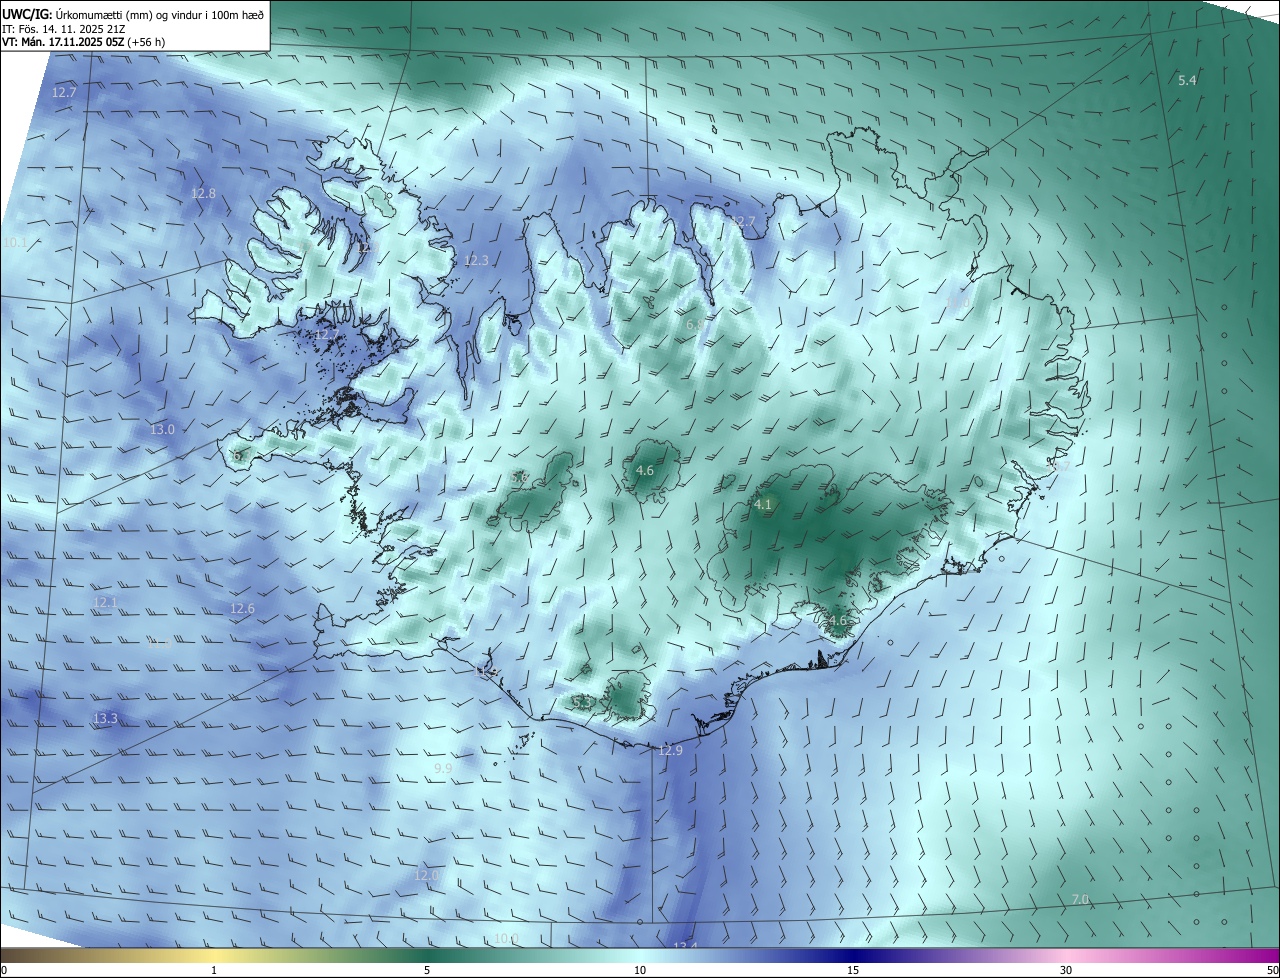1280x978 pixels.
Task: Click the colorbar tick label 1
Action: [214, 970]
